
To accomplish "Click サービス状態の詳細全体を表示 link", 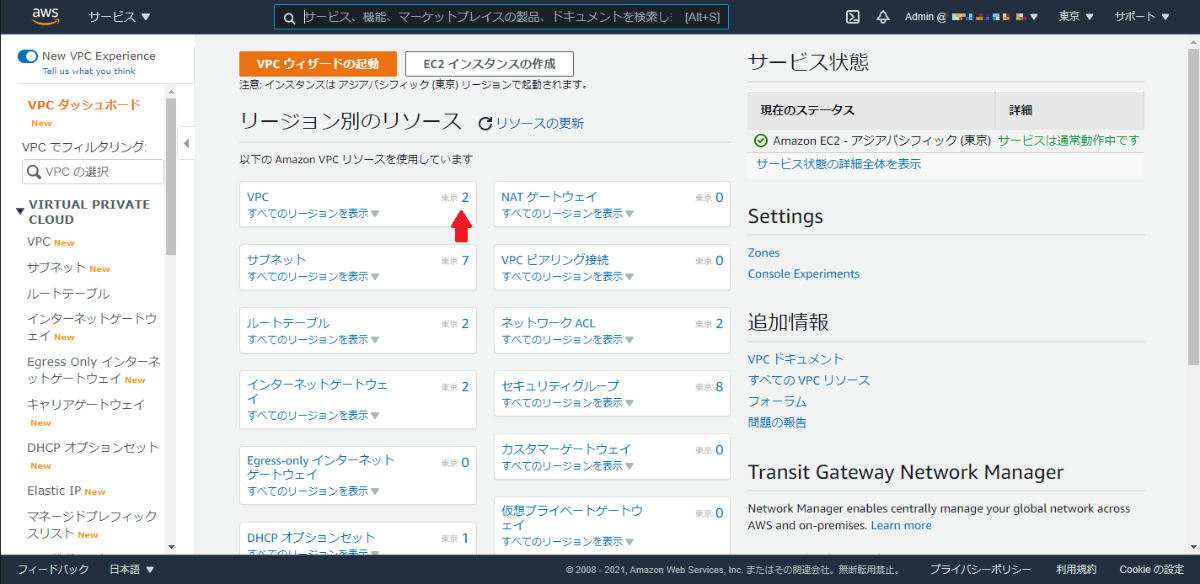I will tap(838, 164).
